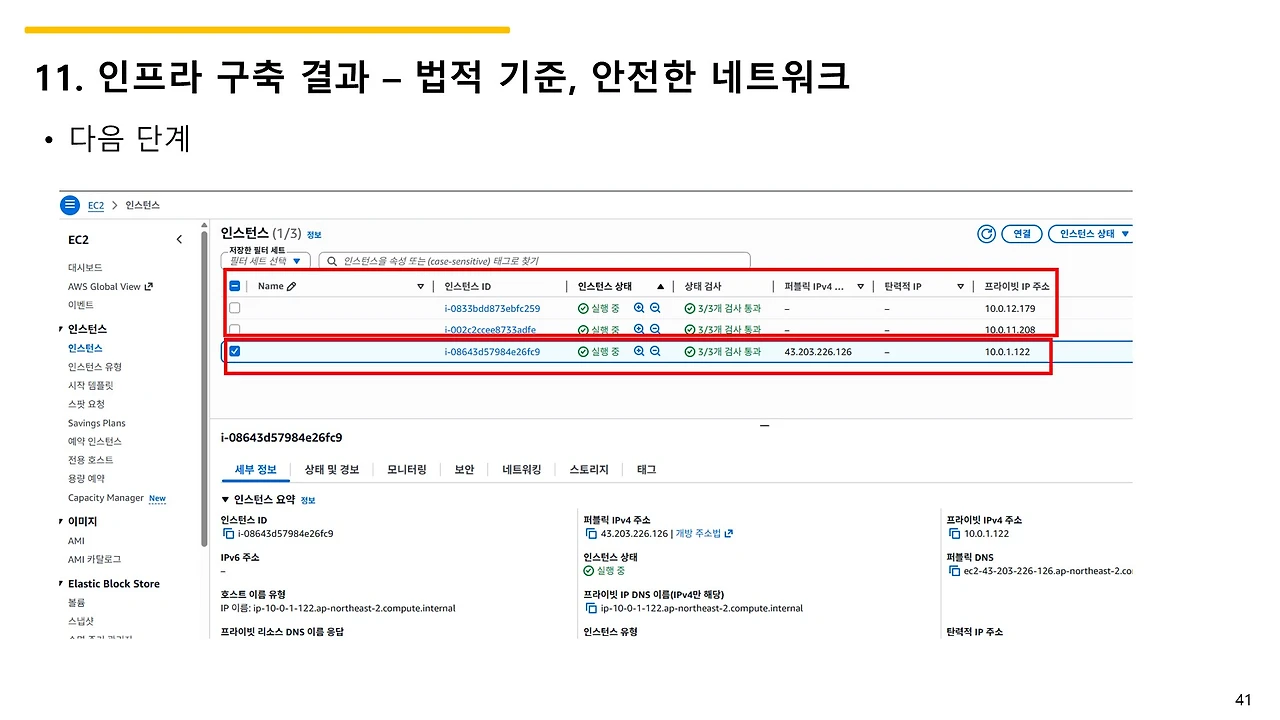Click the refresh instances icon
Screen dimensions: 1280x720
(986, 233)
